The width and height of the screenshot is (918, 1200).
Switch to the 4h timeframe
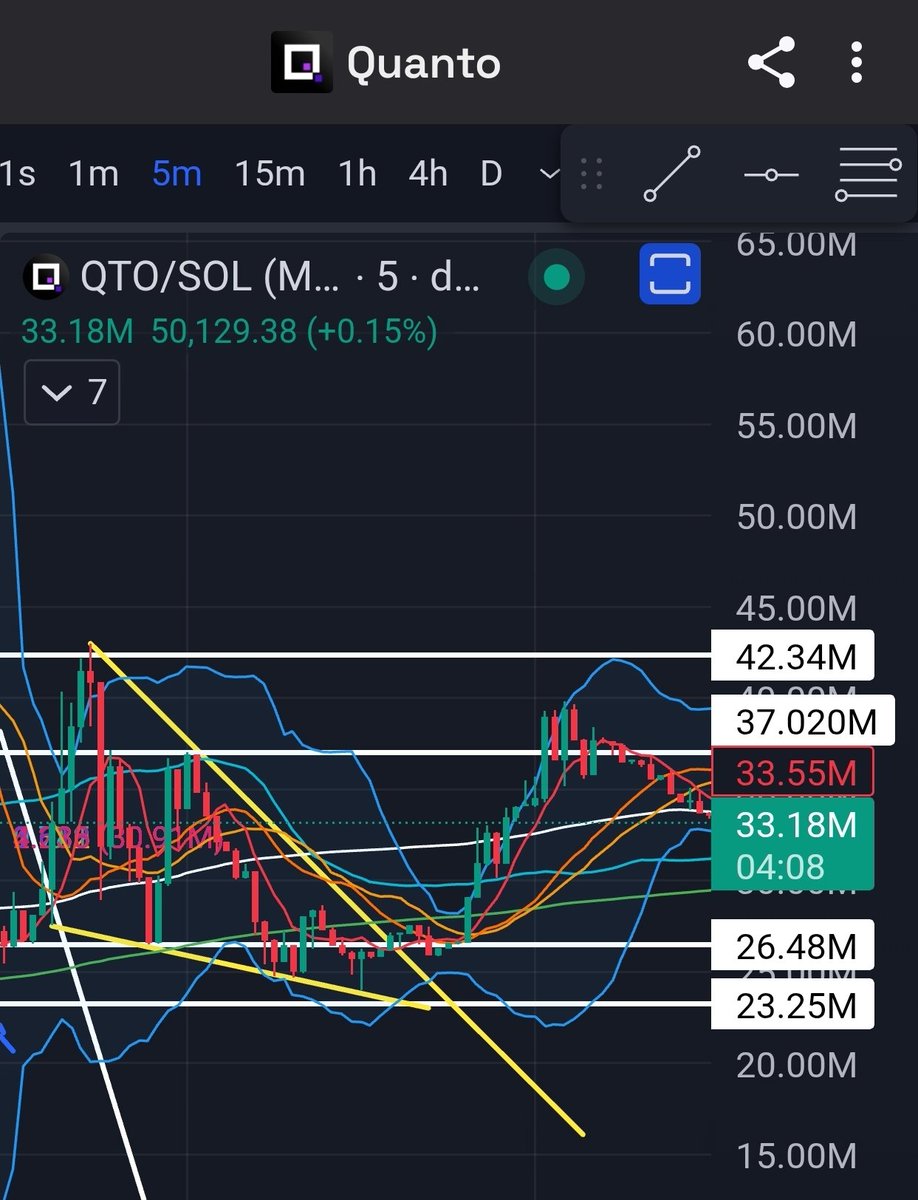[428, 174]
